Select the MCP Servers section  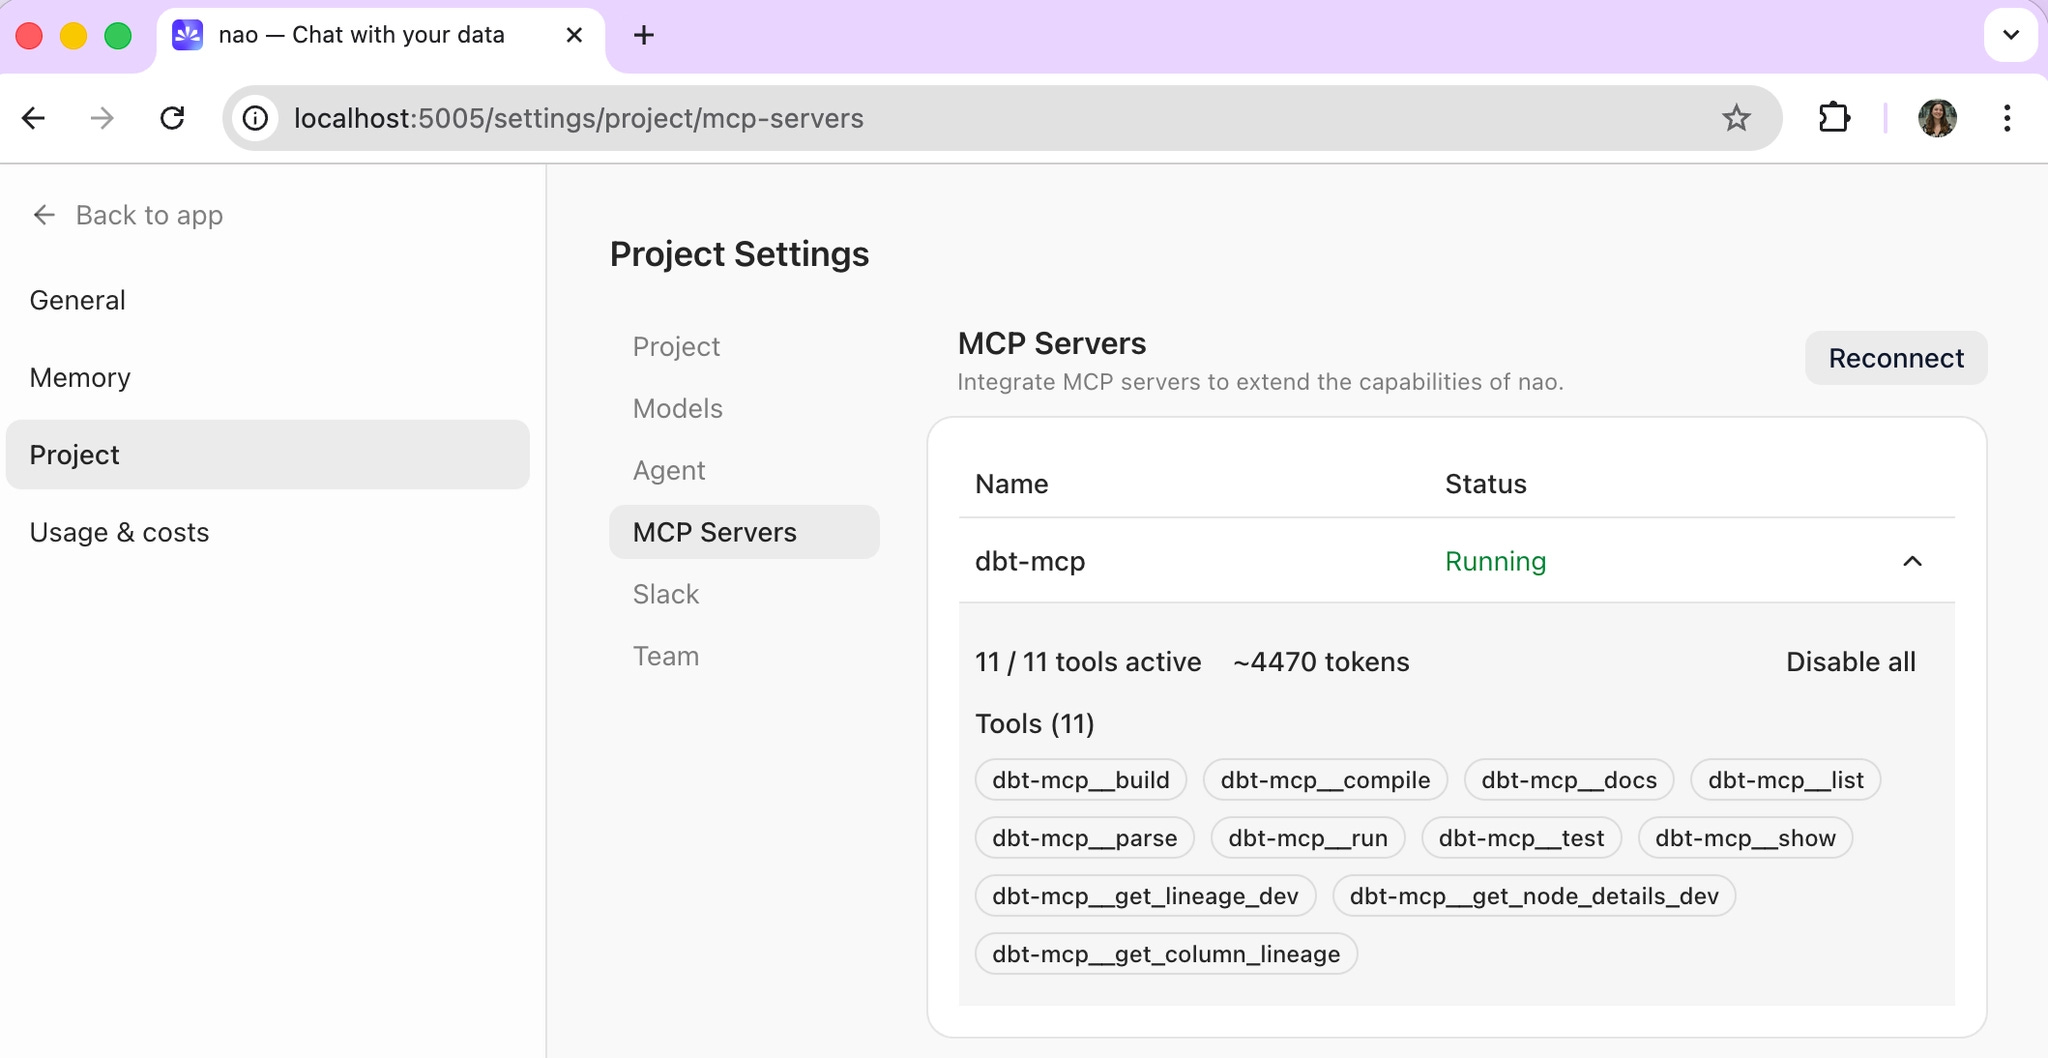click(x=744, y=532)
